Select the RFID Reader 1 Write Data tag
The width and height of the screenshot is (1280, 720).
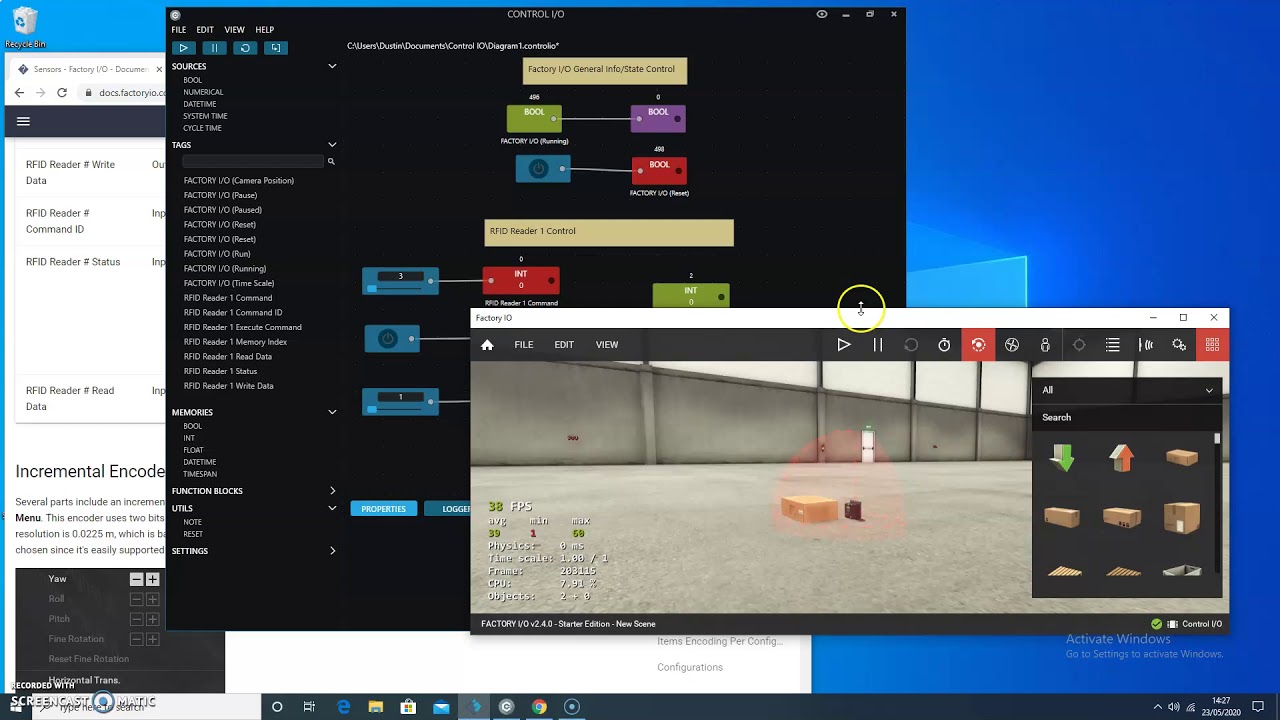pos(229,386)
